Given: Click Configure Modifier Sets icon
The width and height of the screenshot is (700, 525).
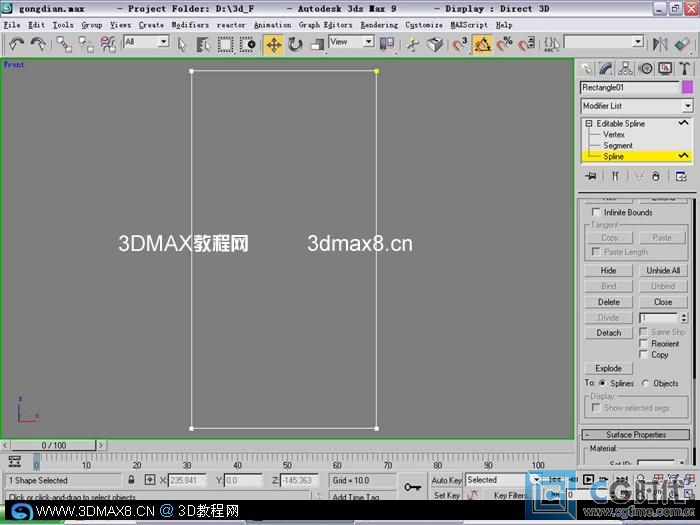Looking at the screenshot, I should pos(681,176).
